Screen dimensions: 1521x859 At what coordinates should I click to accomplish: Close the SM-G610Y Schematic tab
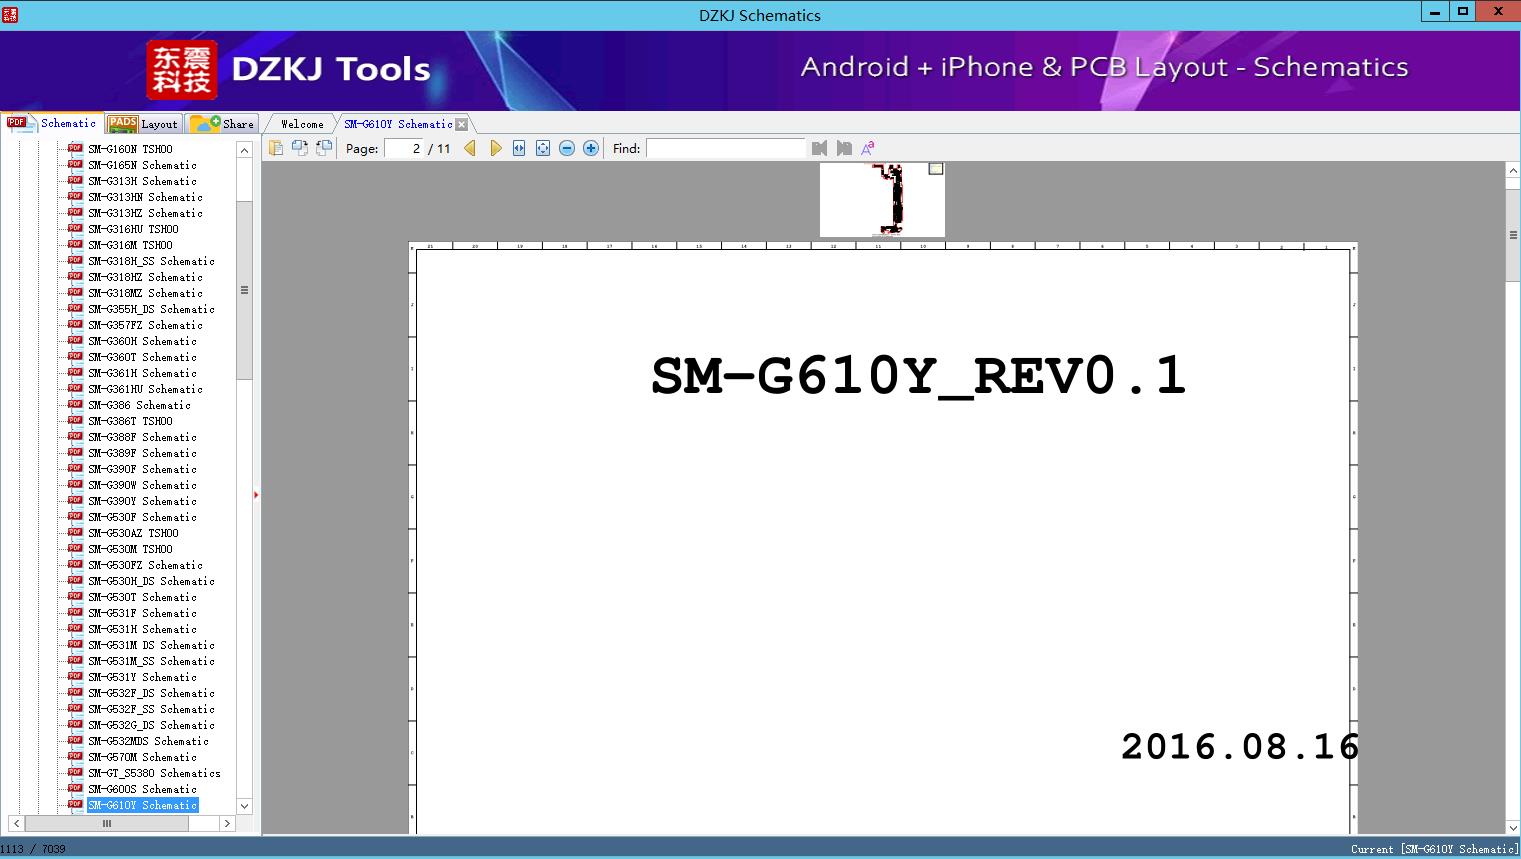click(x=461, y=124)
